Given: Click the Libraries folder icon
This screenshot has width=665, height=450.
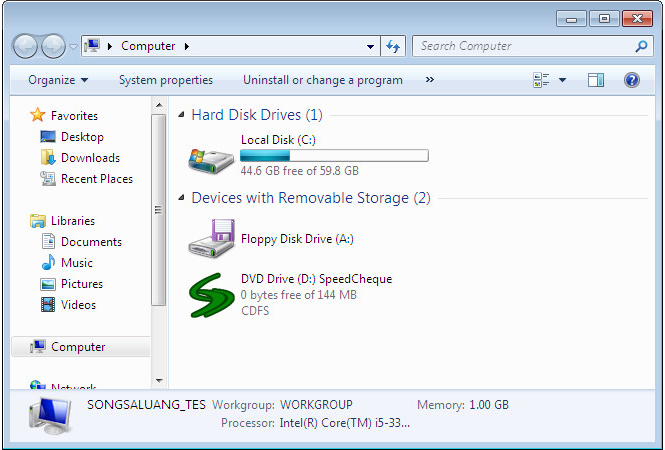Looking at the screenshot, I should (x=38, y=221).
